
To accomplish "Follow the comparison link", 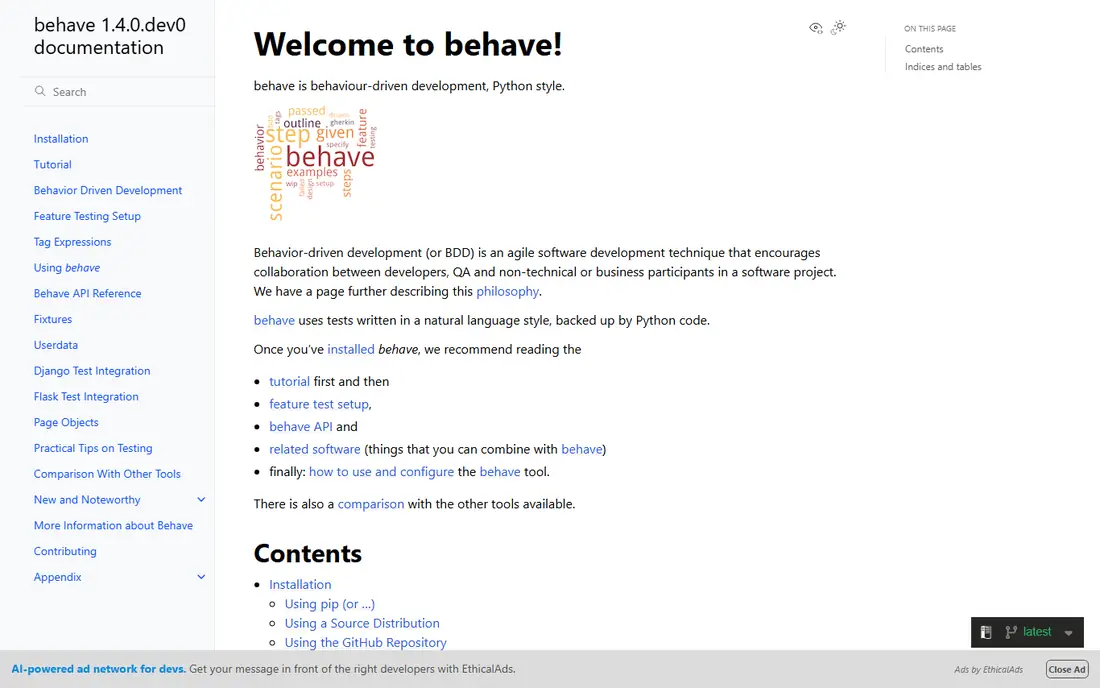I will pyautogui.click(x=370, y=504).
